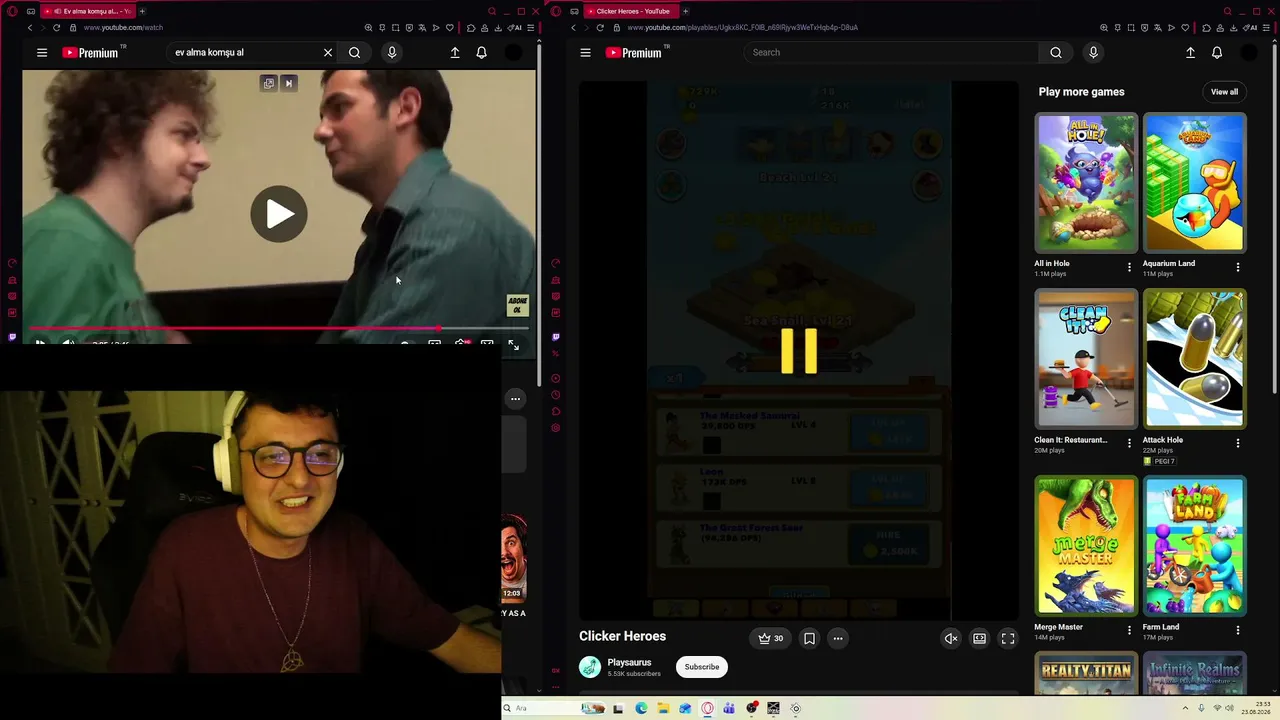Enter fullscreen for the Clicker Heroes game
1280x720 pixels.
(1008, 638)
